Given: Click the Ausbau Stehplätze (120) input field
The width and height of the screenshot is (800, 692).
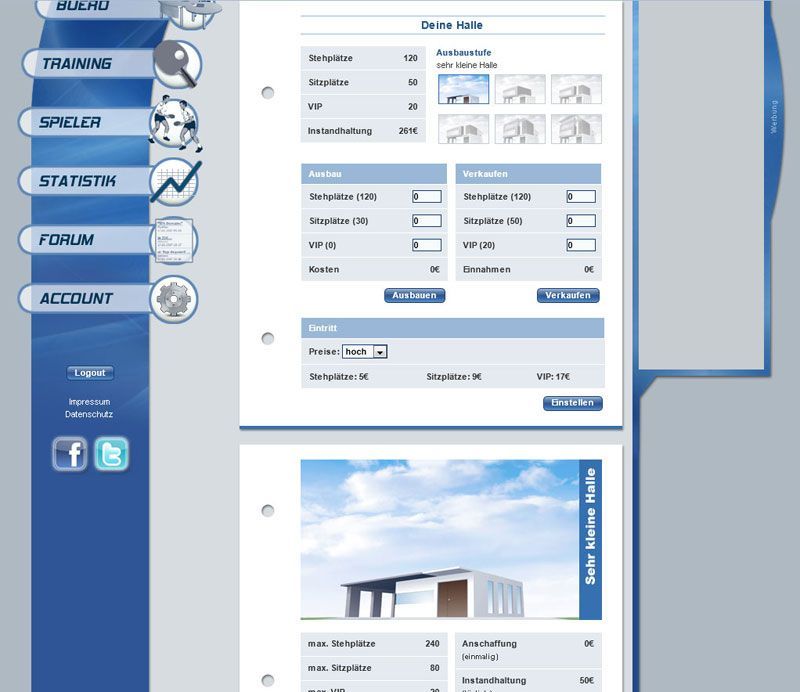Looking at the screenshot, I should point(427,196).
